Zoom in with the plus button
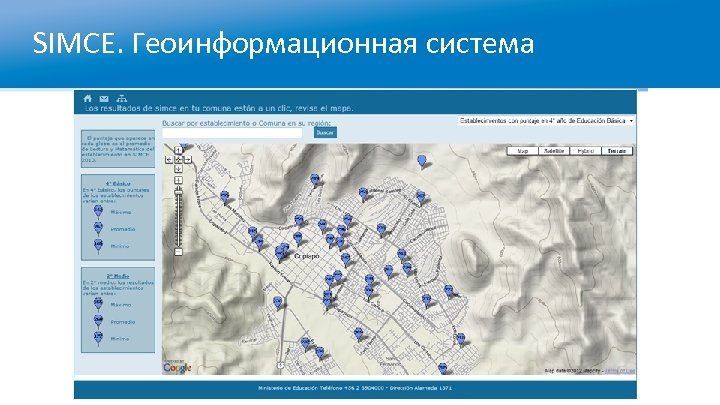The width and height of the screenshot is (720, 405). (x=178, y=180)
